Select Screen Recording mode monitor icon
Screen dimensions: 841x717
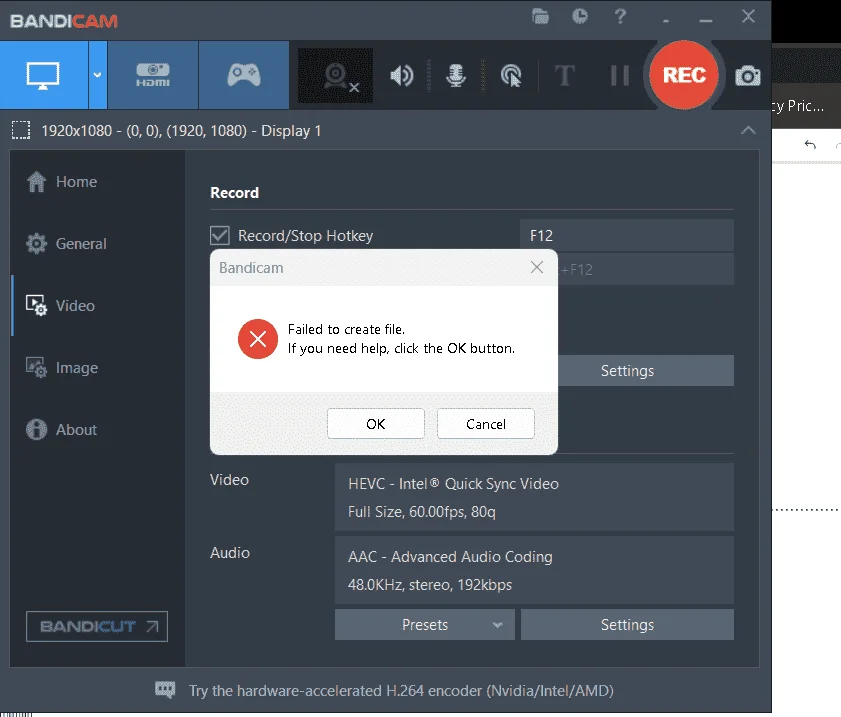coord(43,75)
